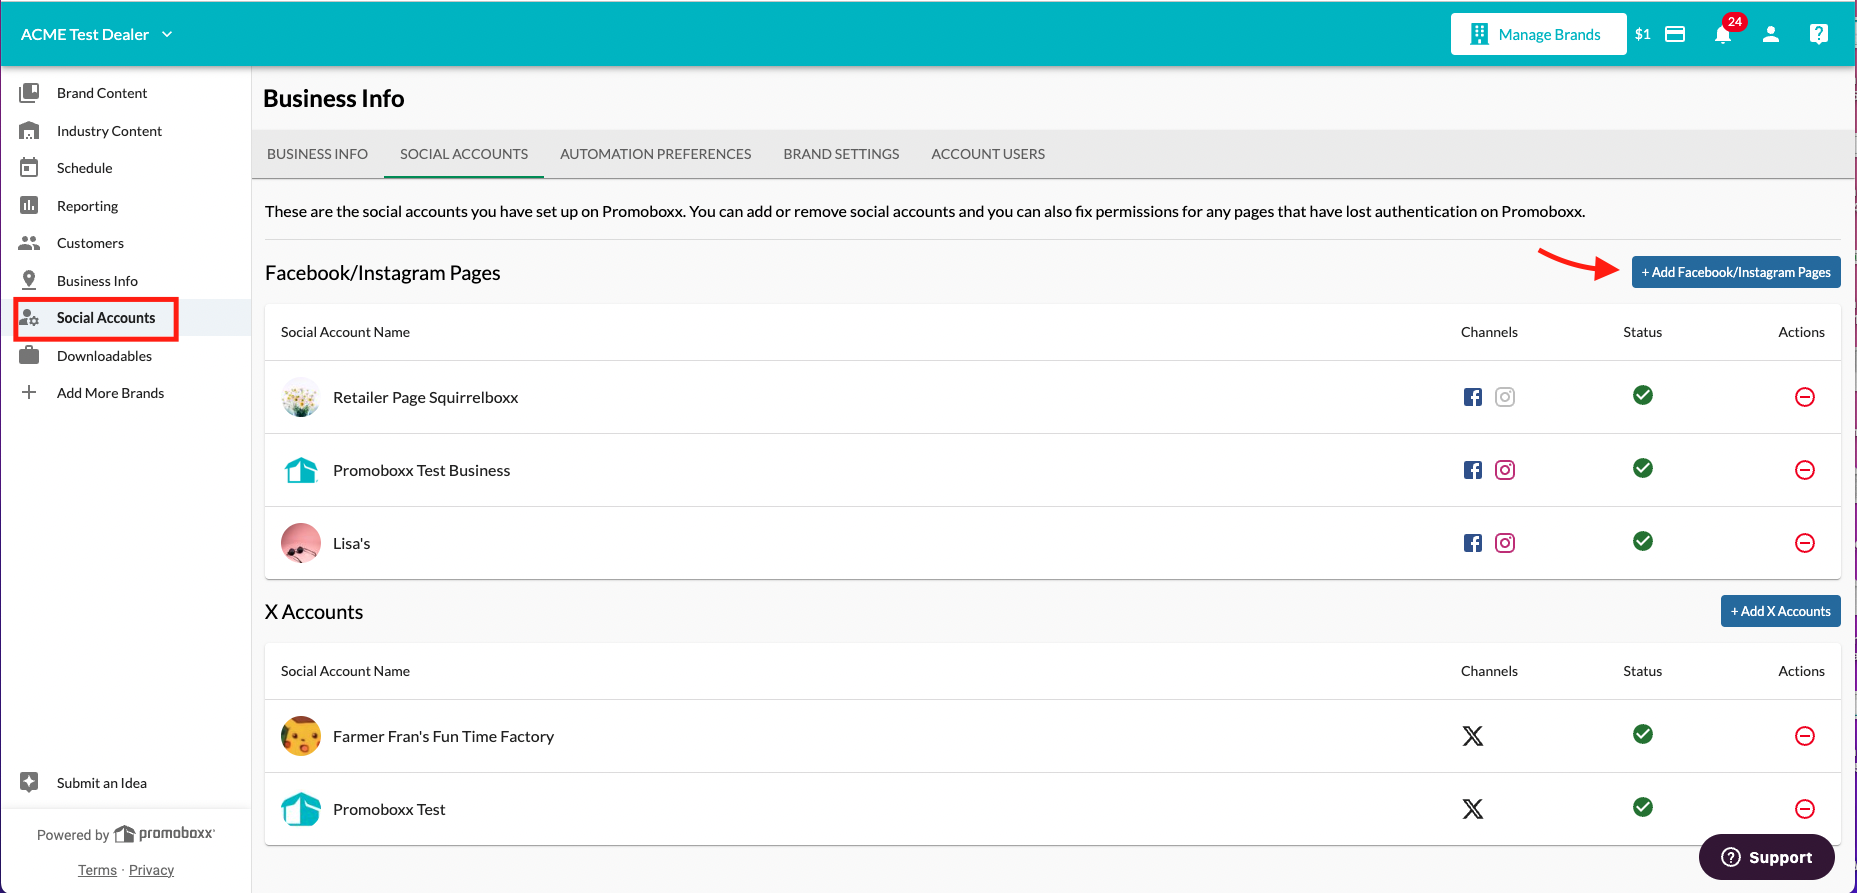Click X icon in Promoboxx Test row

1473,809
